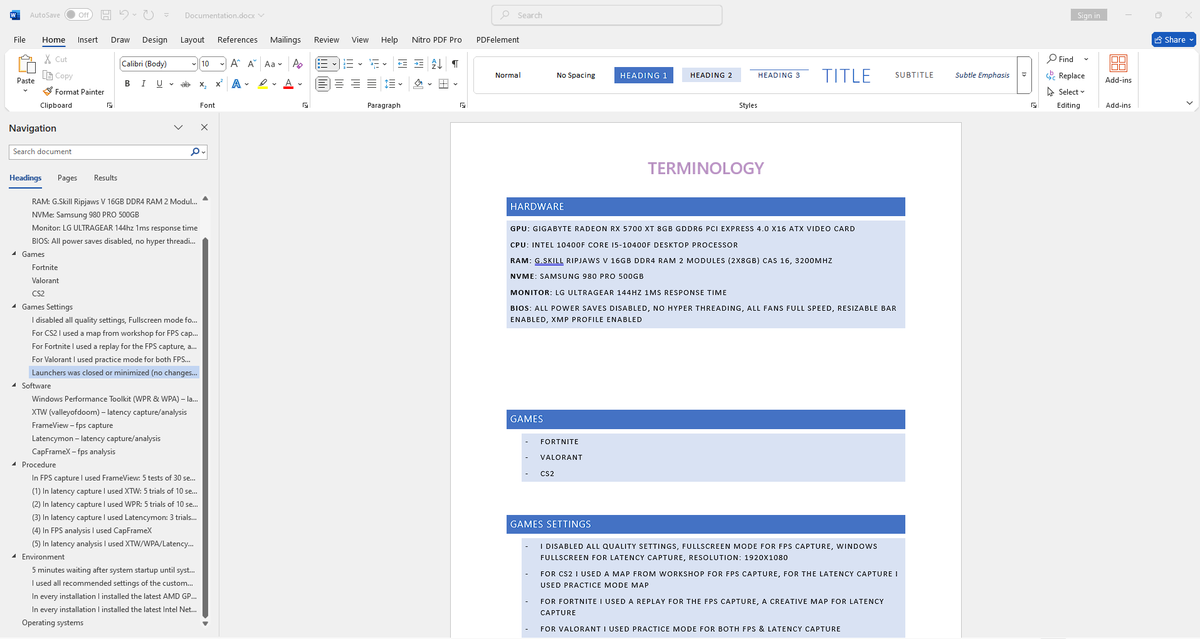Open Text Effects and Typography

(x=237, y=84)
